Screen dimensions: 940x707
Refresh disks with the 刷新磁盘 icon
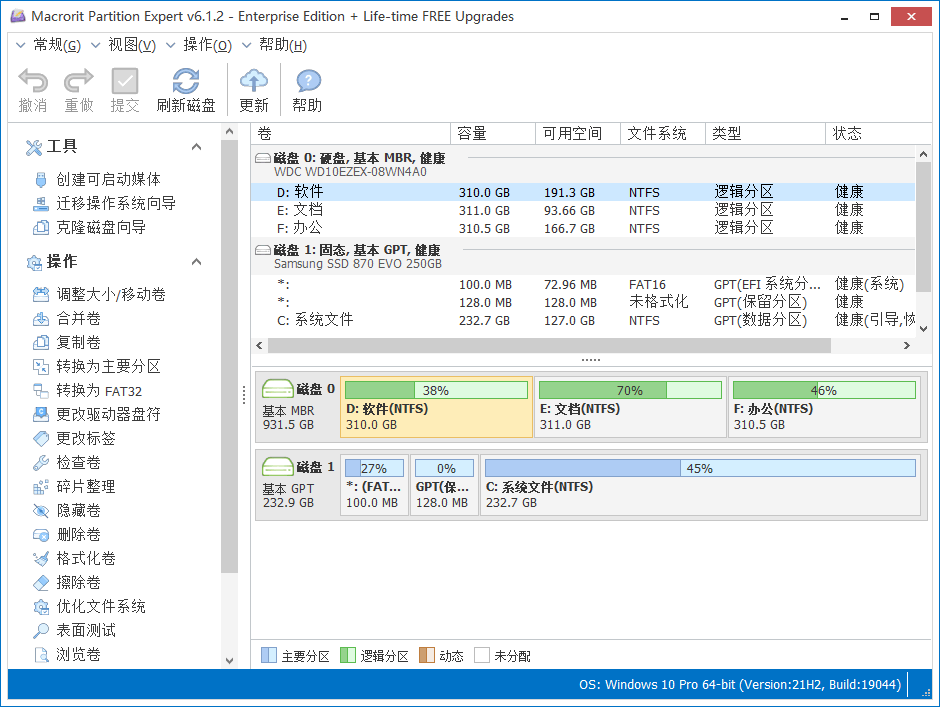click(186, 80)
